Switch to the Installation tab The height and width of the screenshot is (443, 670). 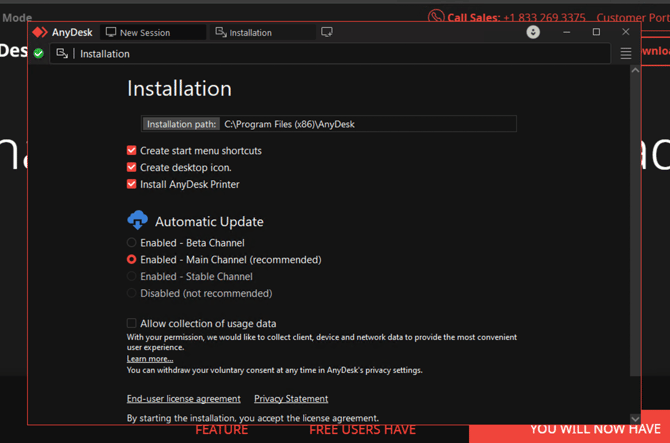(263, 32)
